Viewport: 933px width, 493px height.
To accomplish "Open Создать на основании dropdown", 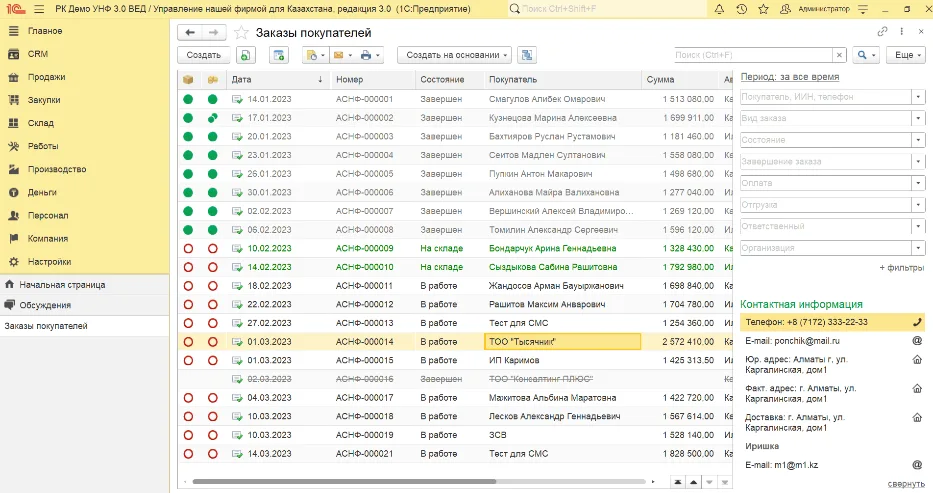I will [x=455, y=55].
